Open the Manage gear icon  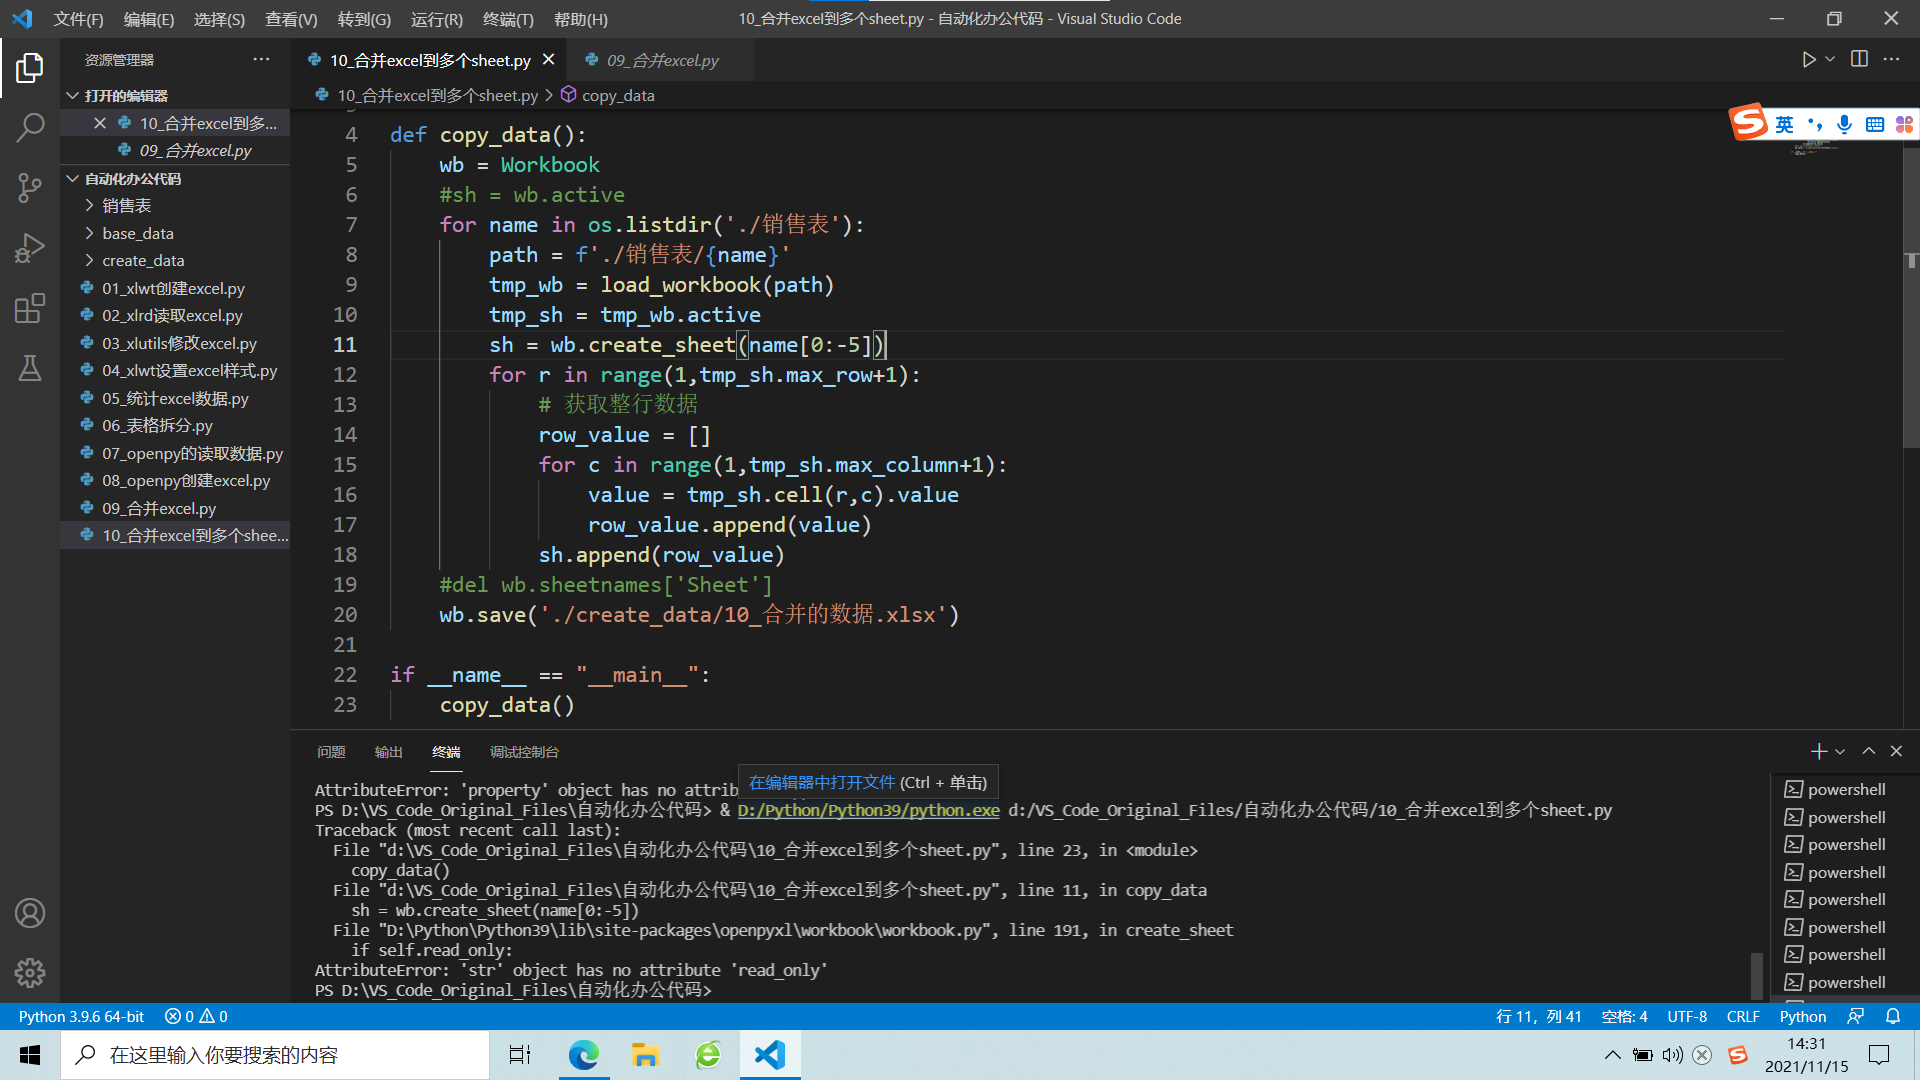30,972
